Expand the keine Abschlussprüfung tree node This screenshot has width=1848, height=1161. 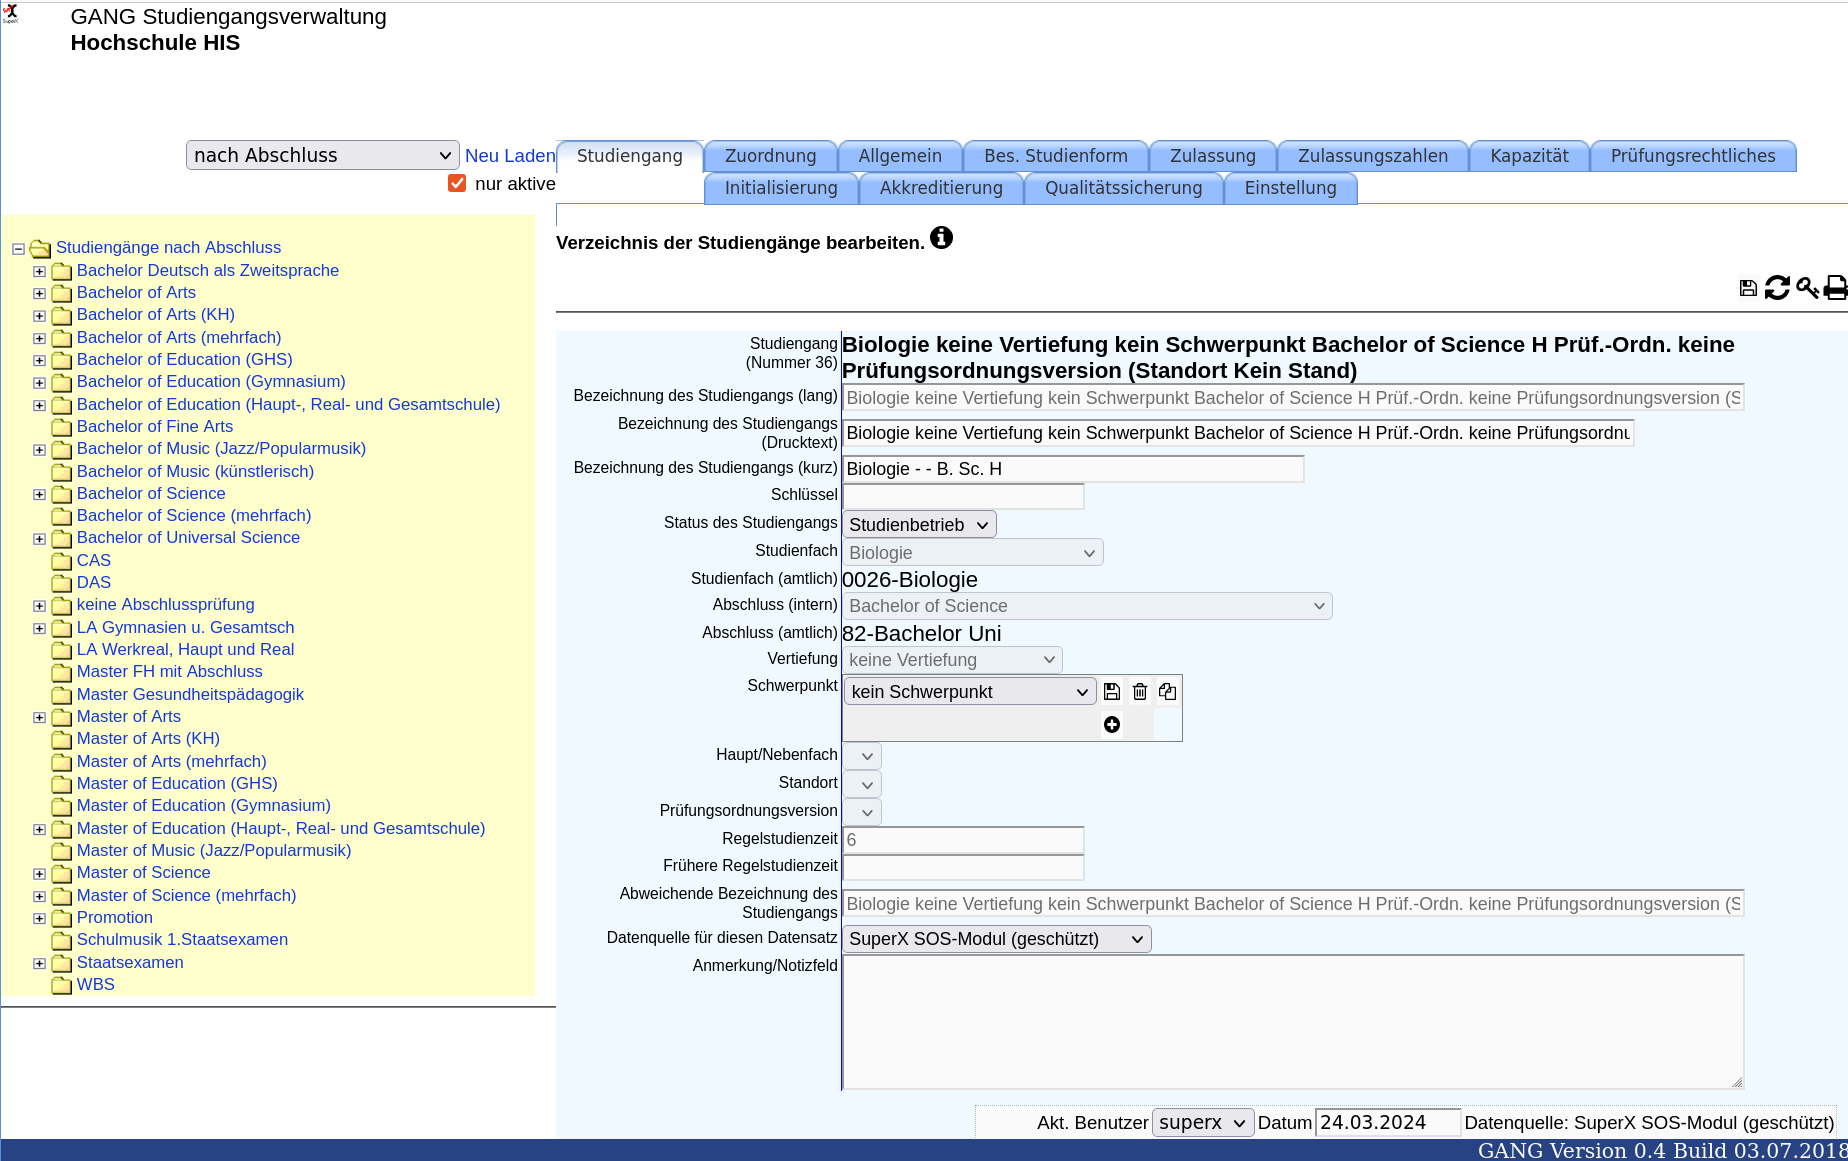pyautogui.click(x=39, y=606)
